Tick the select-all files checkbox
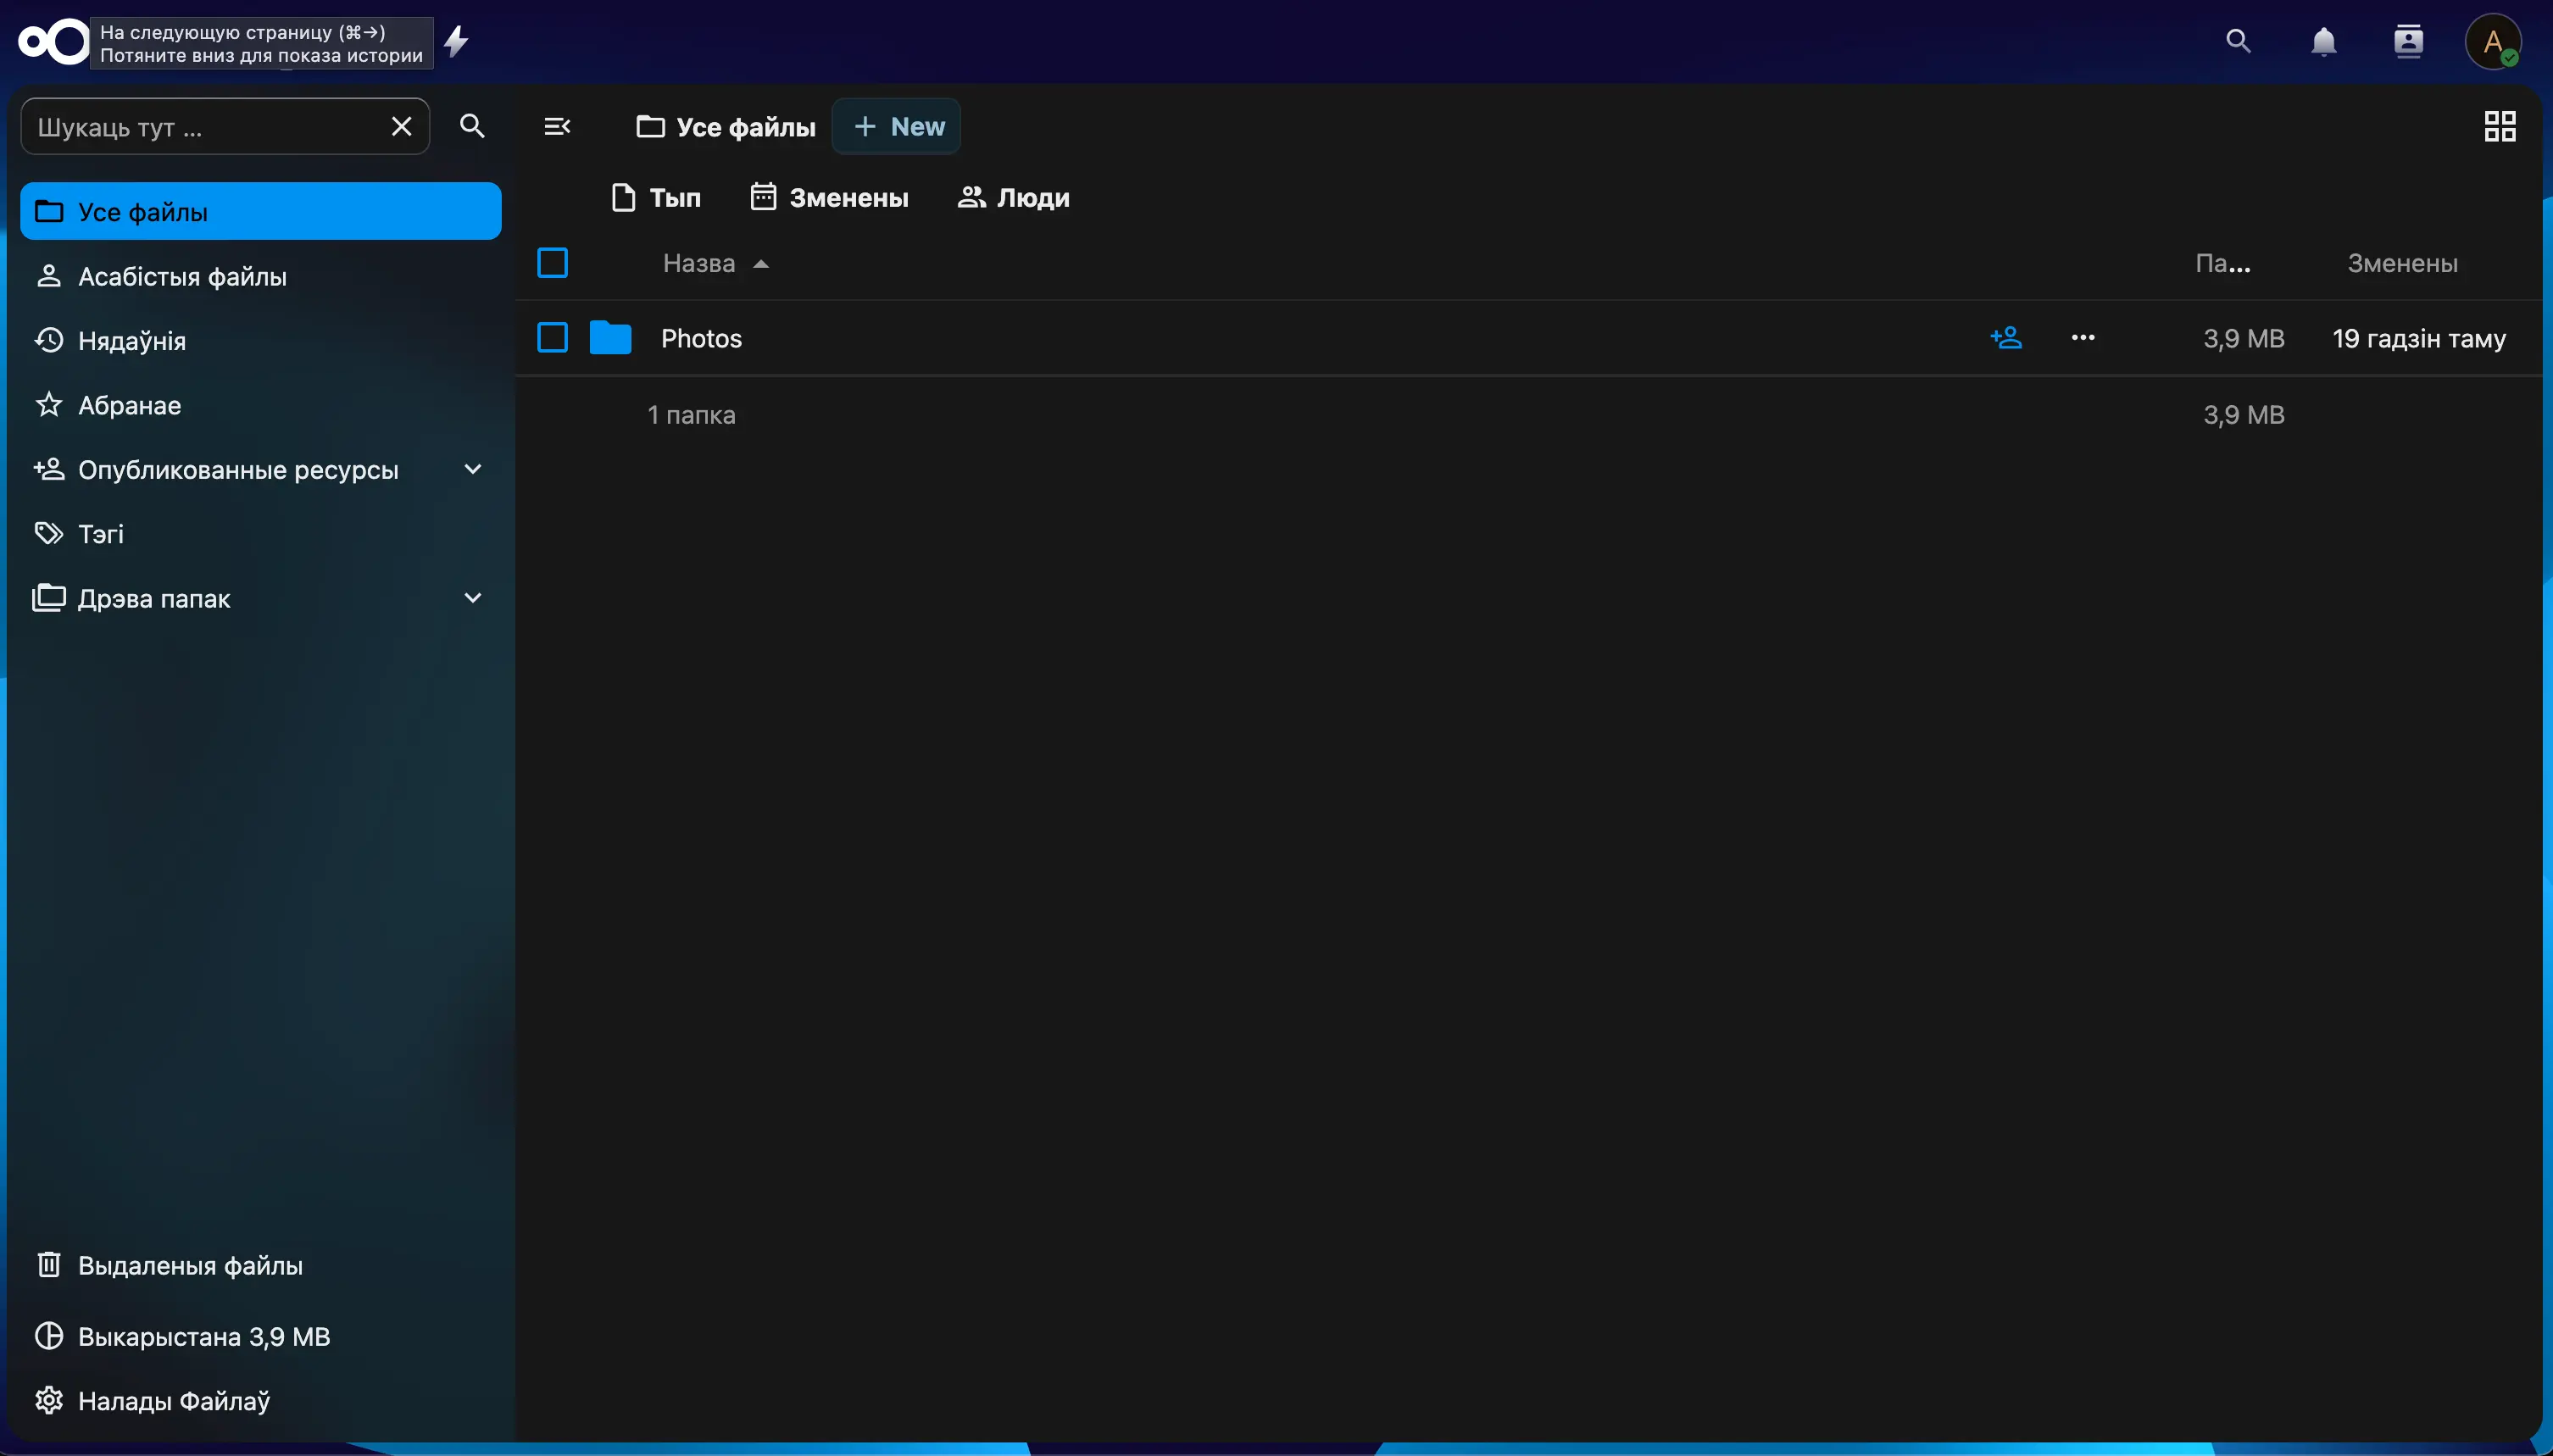Viewport: 2553px width, 1456px height. point(552,263)
